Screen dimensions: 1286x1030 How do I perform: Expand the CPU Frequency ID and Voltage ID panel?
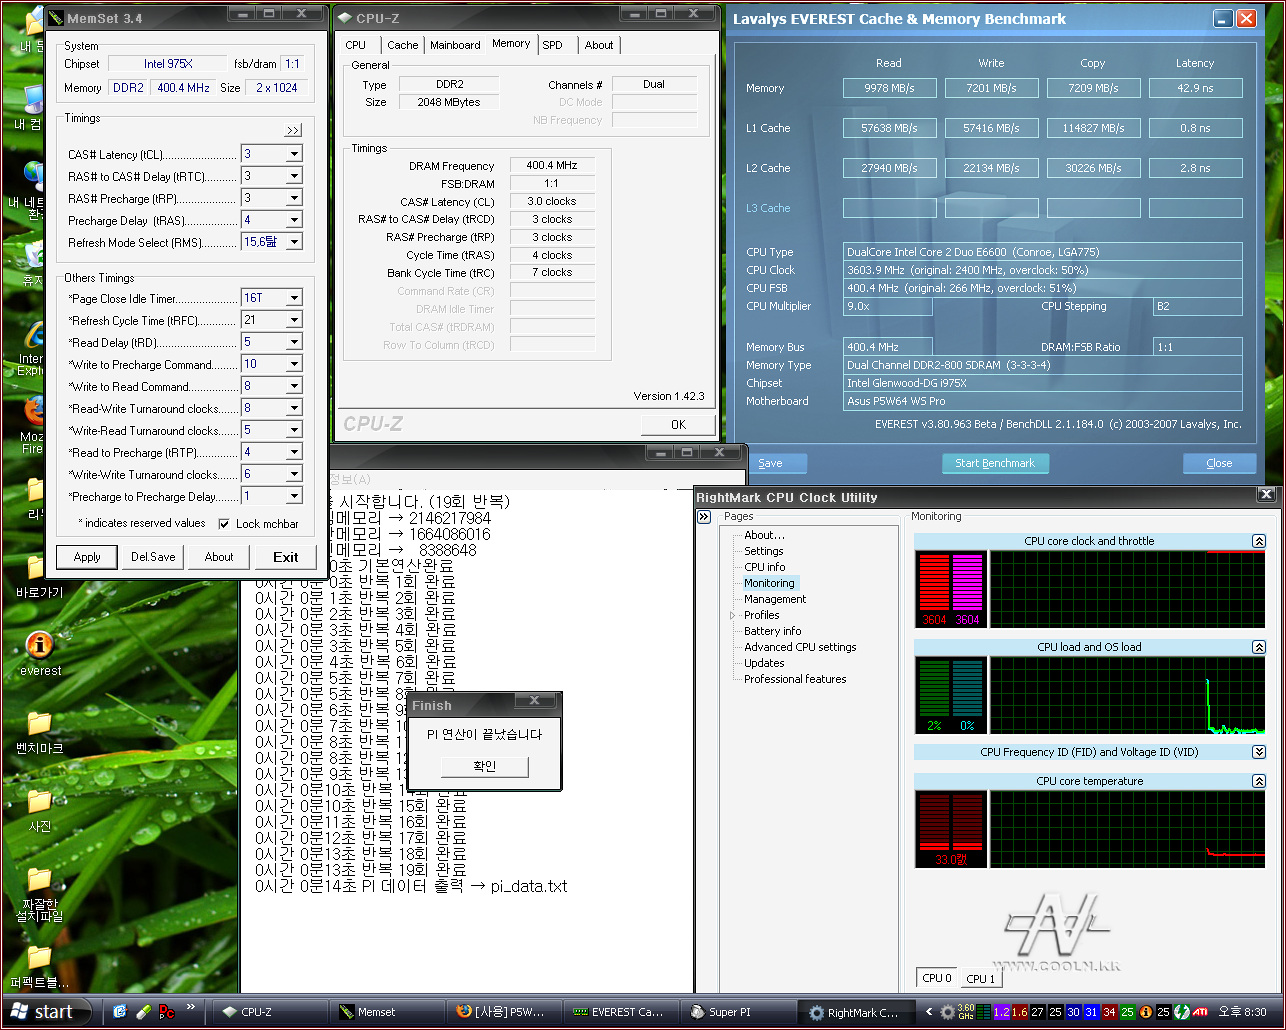coord(1258,752)
